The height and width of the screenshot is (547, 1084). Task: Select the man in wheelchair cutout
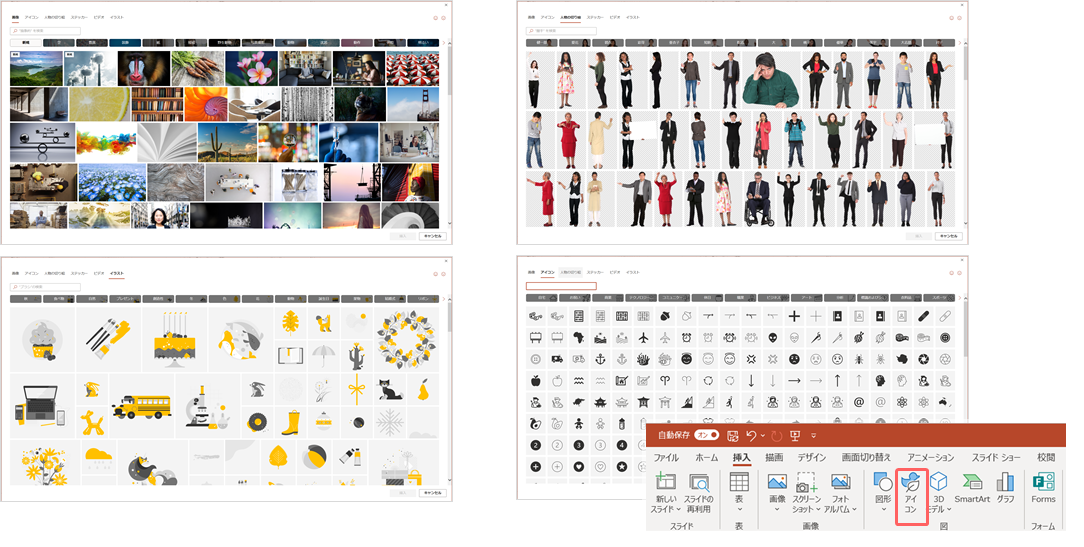[x=760, y=199]
